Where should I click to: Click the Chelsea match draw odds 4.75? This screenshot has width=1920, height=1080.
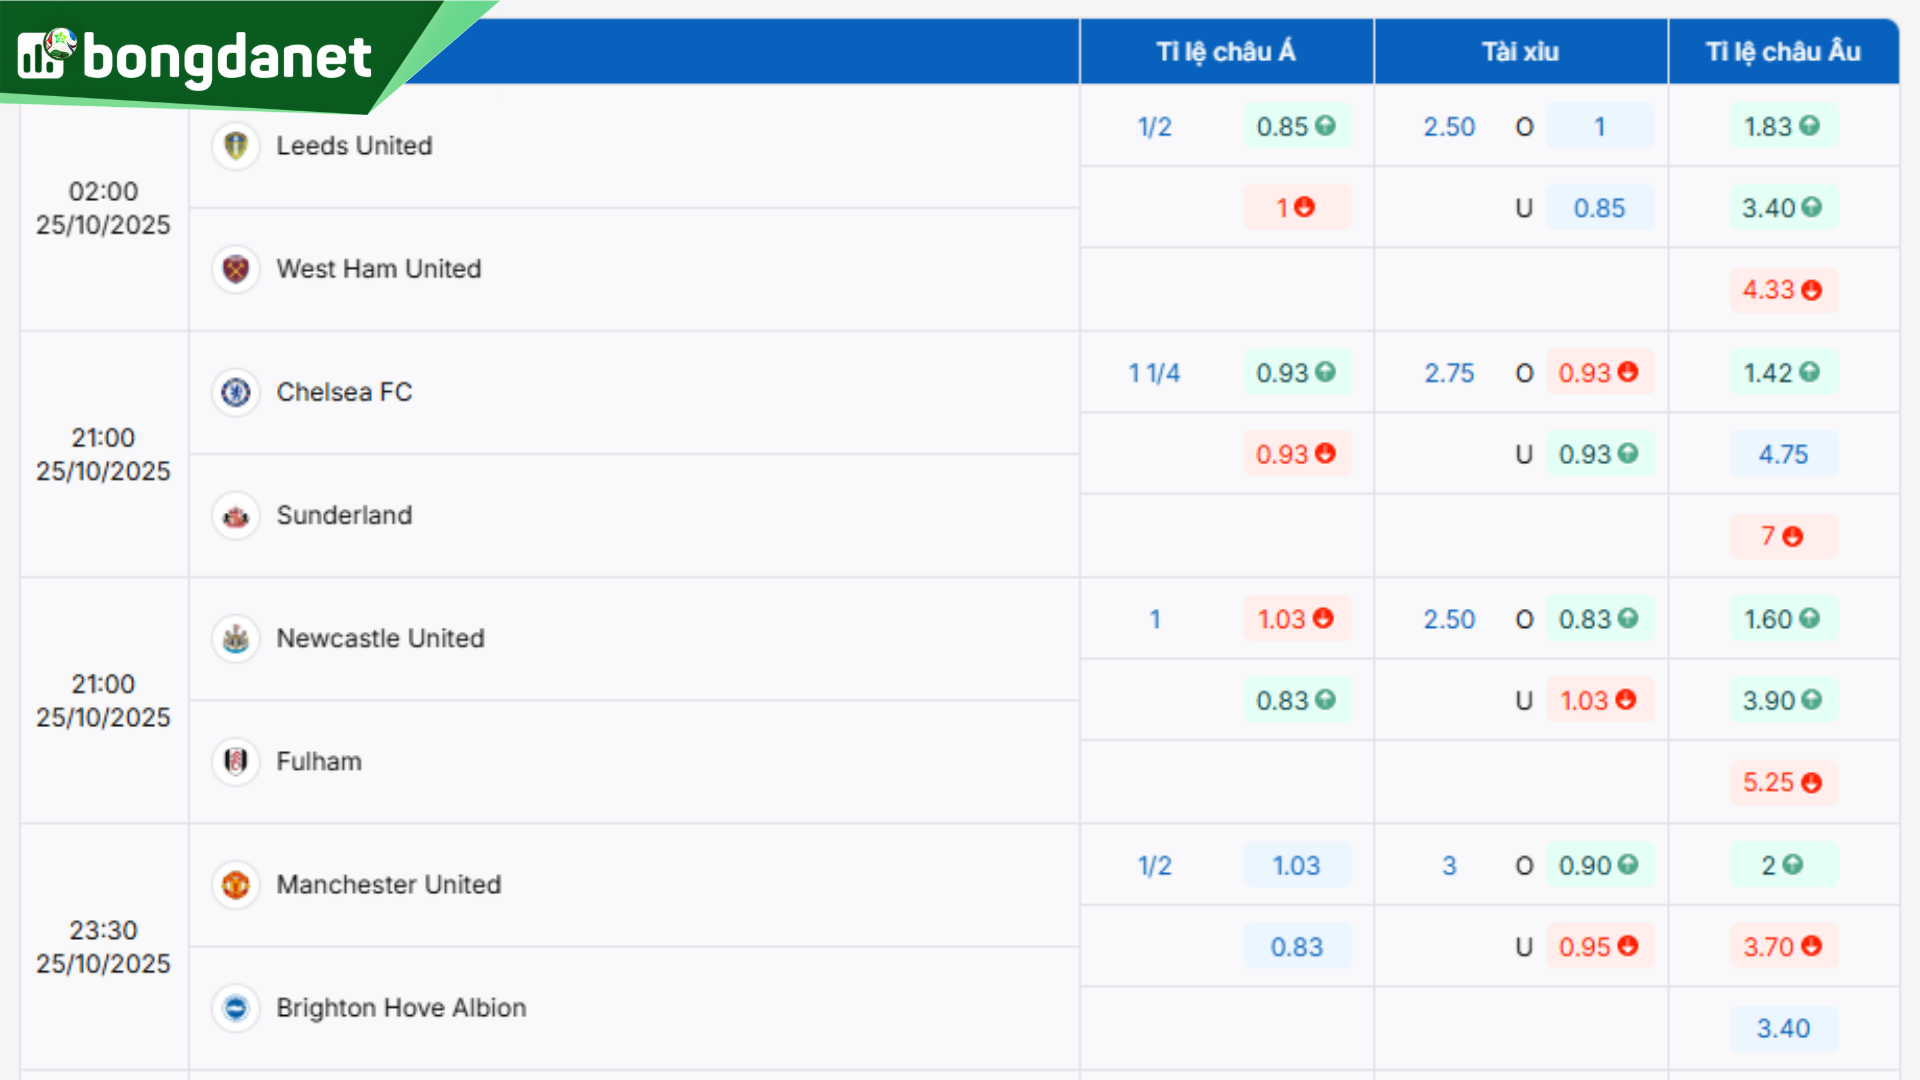point(1783,455)
